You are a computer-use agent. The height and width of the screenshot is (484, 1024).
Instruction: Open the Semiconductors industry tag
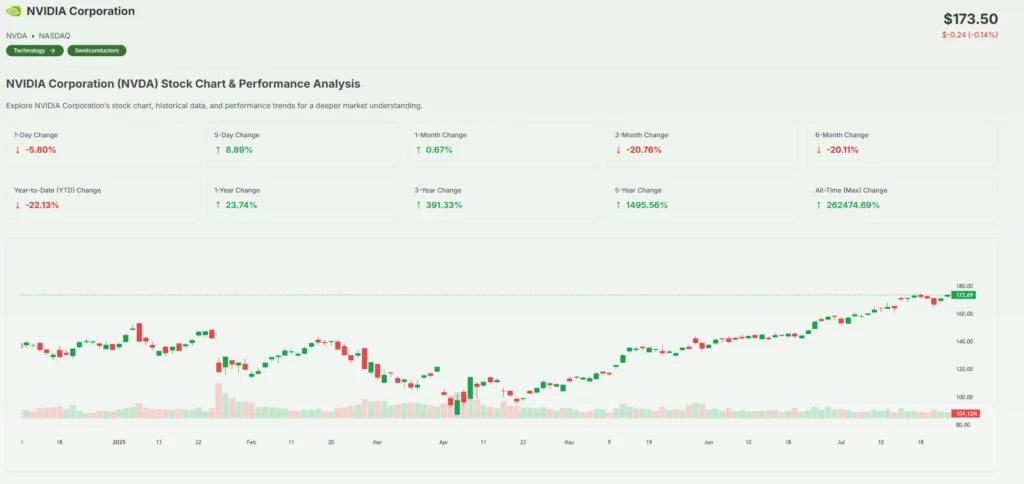(x=97, y=50)
